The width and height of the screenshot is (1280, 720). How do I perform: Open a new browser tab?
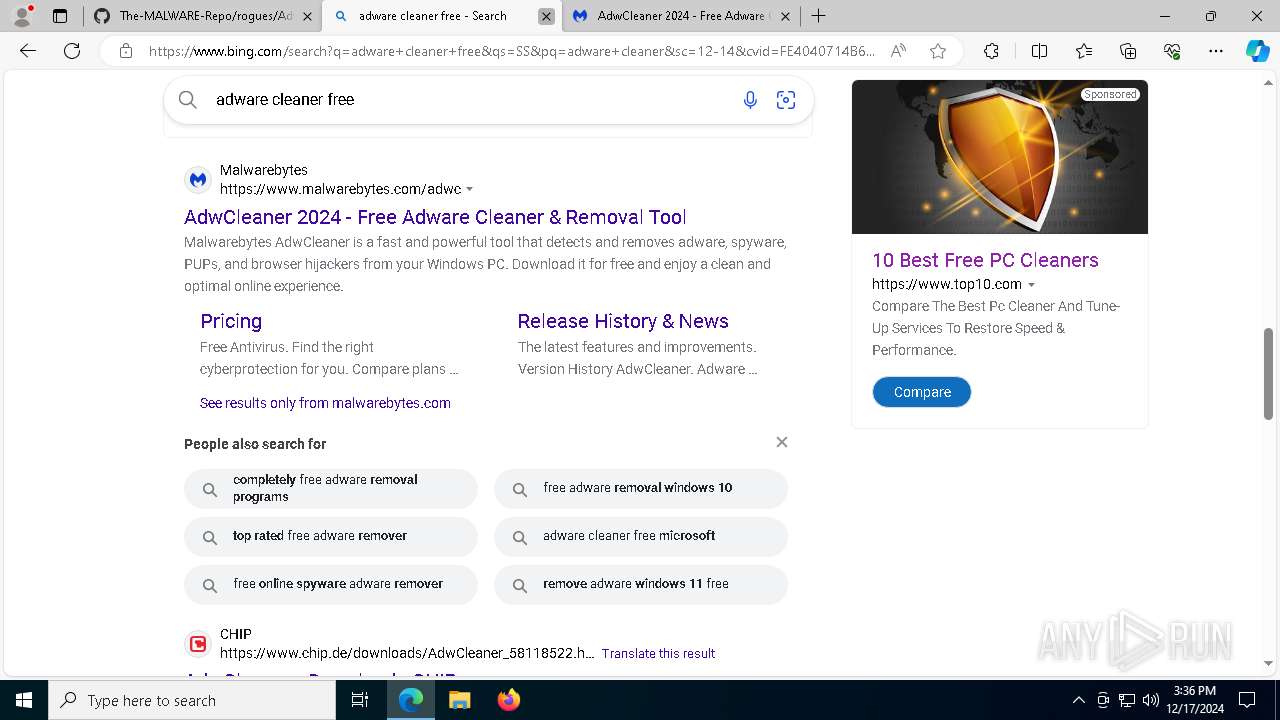818,16
